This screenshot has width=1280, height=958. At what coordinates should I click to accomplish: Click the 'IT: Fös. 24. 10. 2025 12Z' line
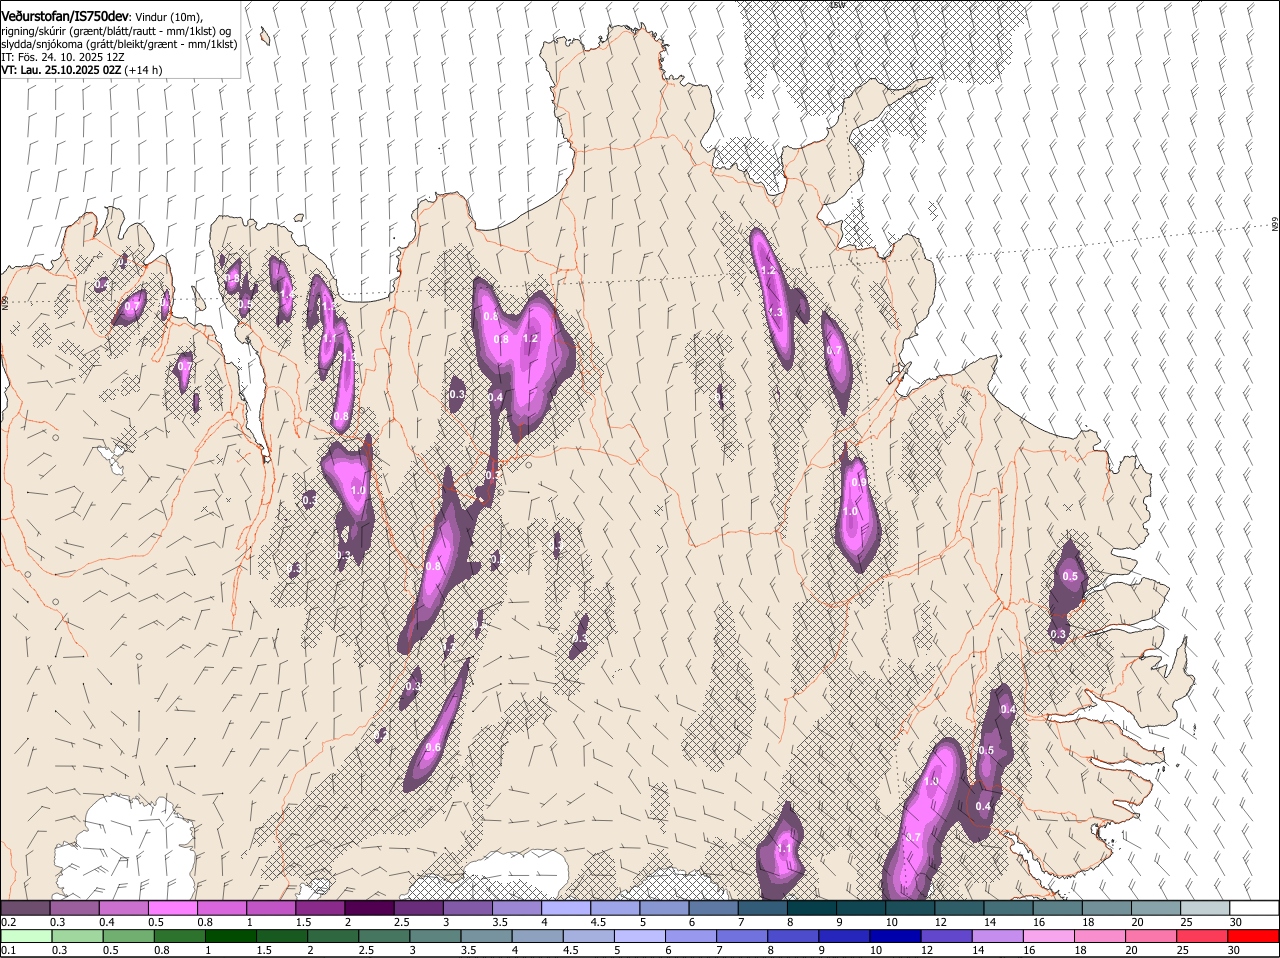click(x=63, y=57)
